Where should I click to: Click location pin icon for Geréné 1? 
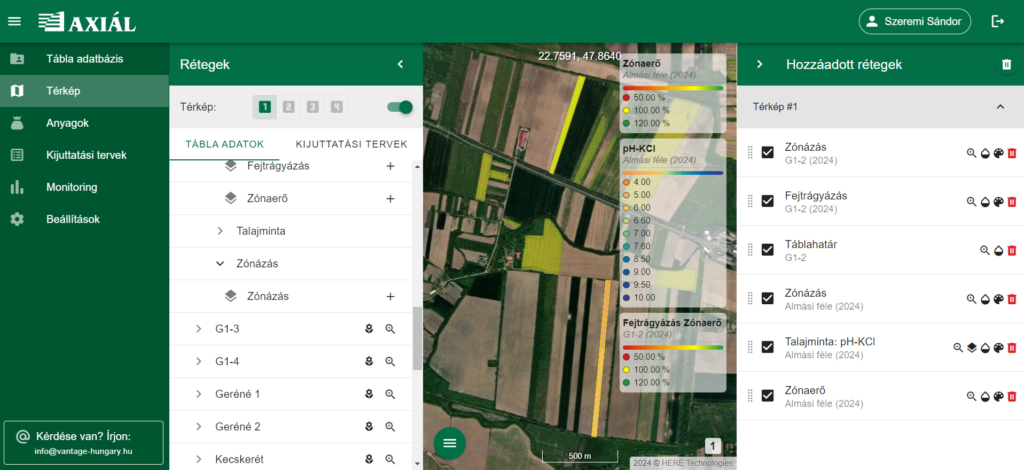point(368,394)
